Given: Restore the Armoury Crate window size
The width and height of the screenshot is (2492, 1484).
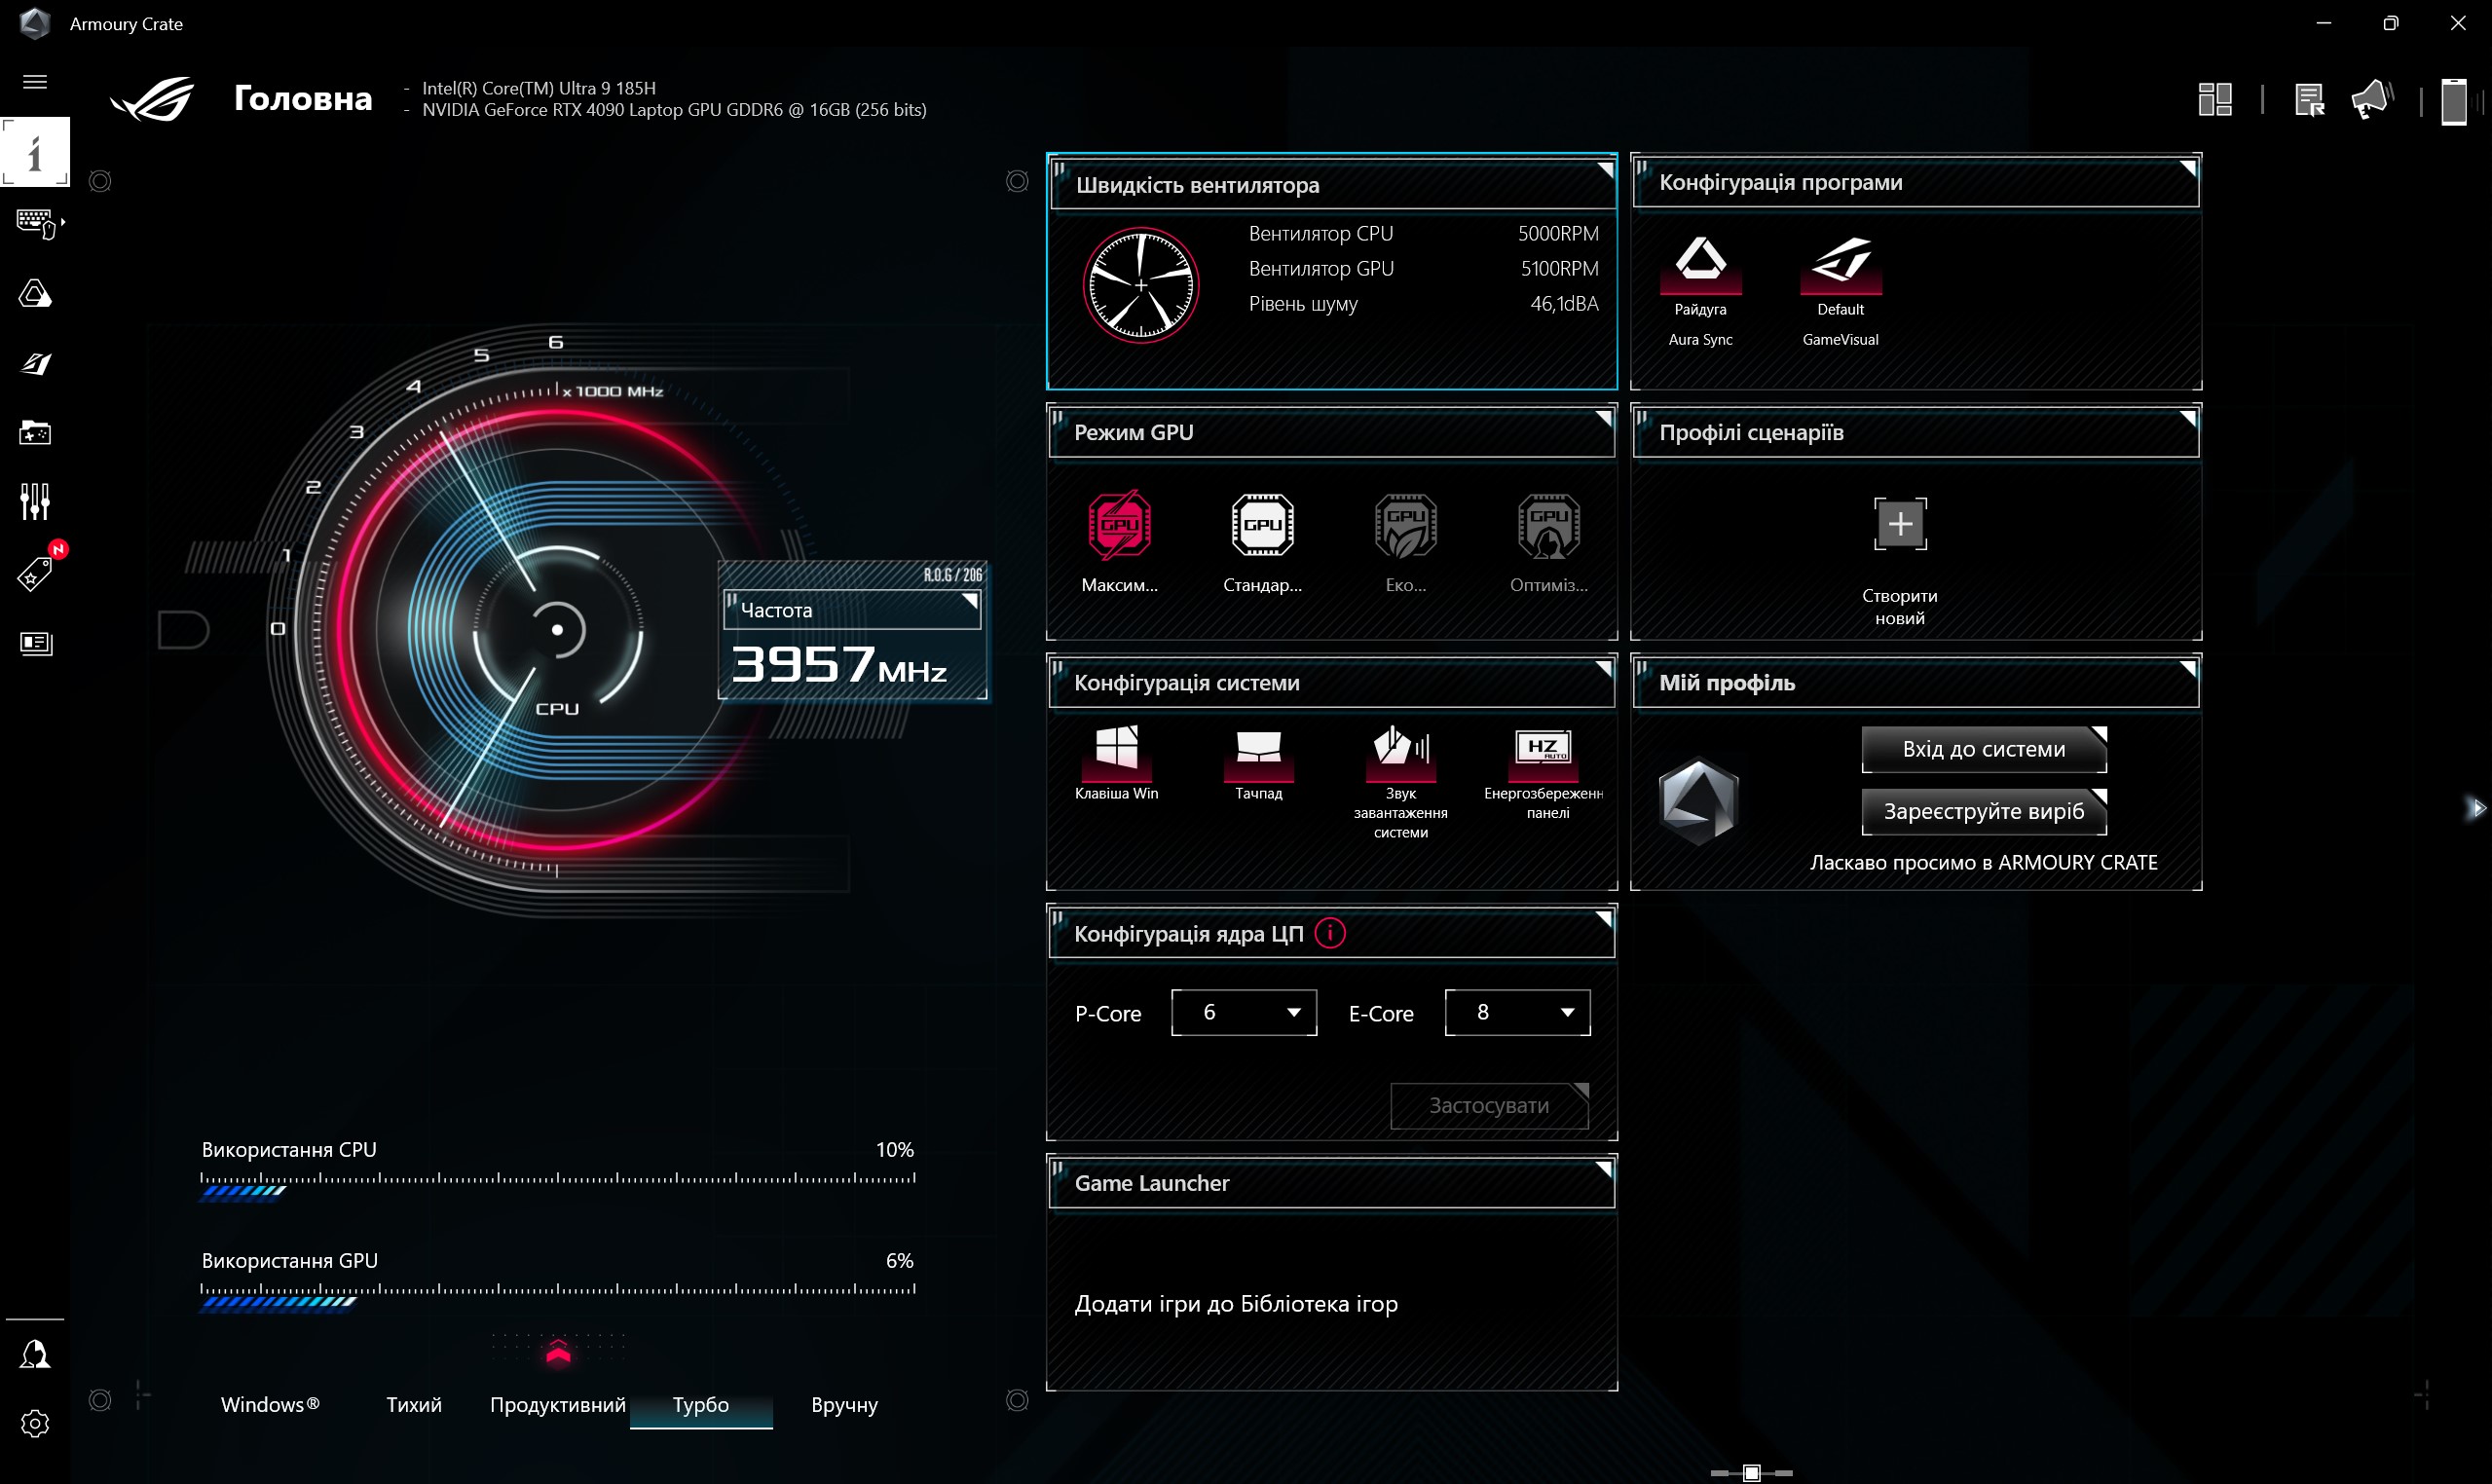Looking at the screenshot, I should click(x=2390, y=23).
